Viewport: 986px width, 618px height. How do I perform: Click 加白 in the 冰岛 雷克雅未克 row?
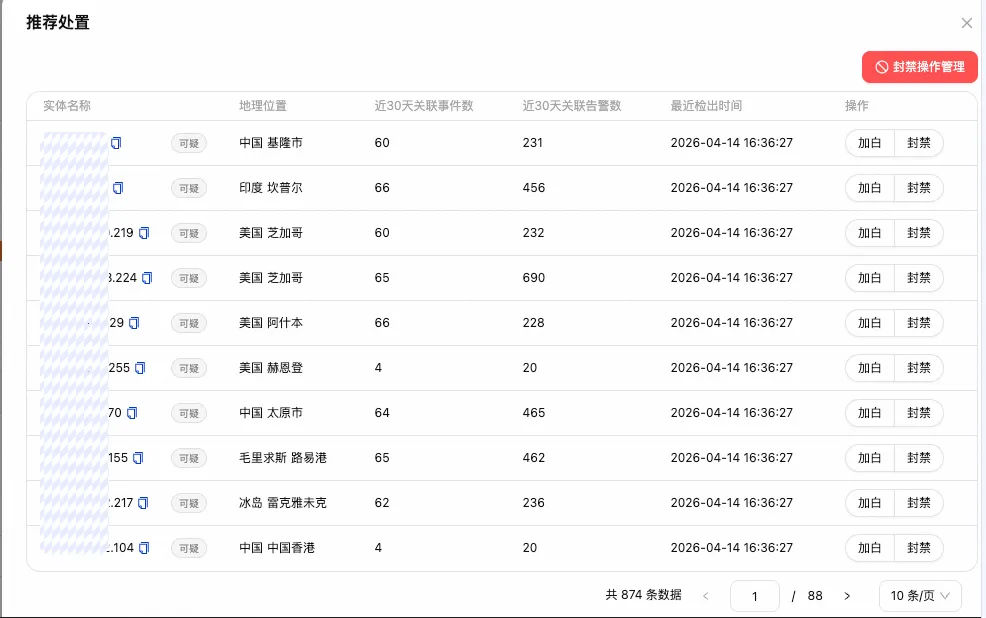(870, 503)
